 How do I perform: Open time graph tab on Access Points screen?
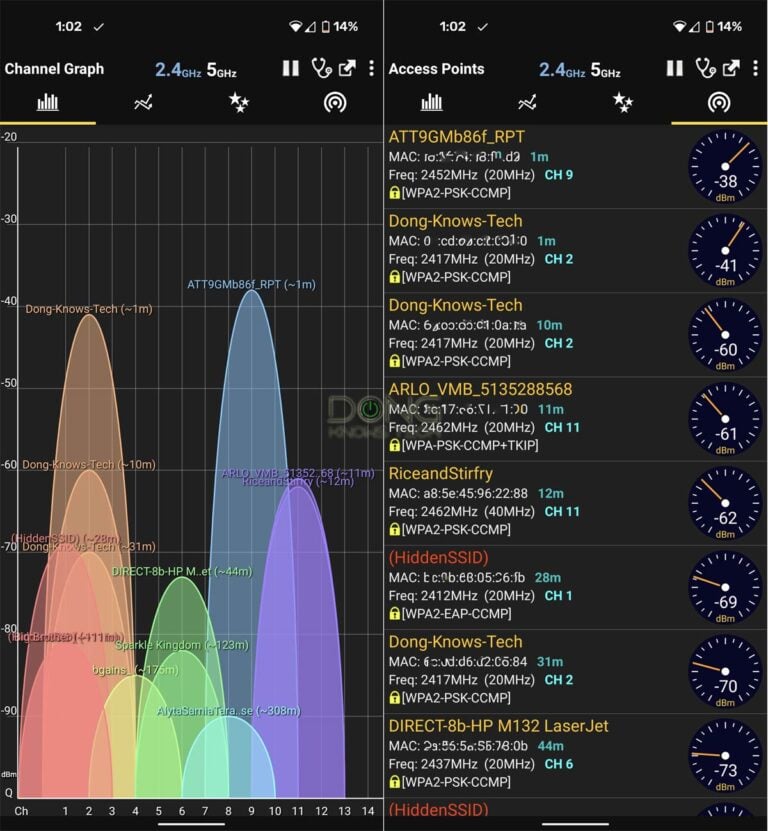point(527,102)
